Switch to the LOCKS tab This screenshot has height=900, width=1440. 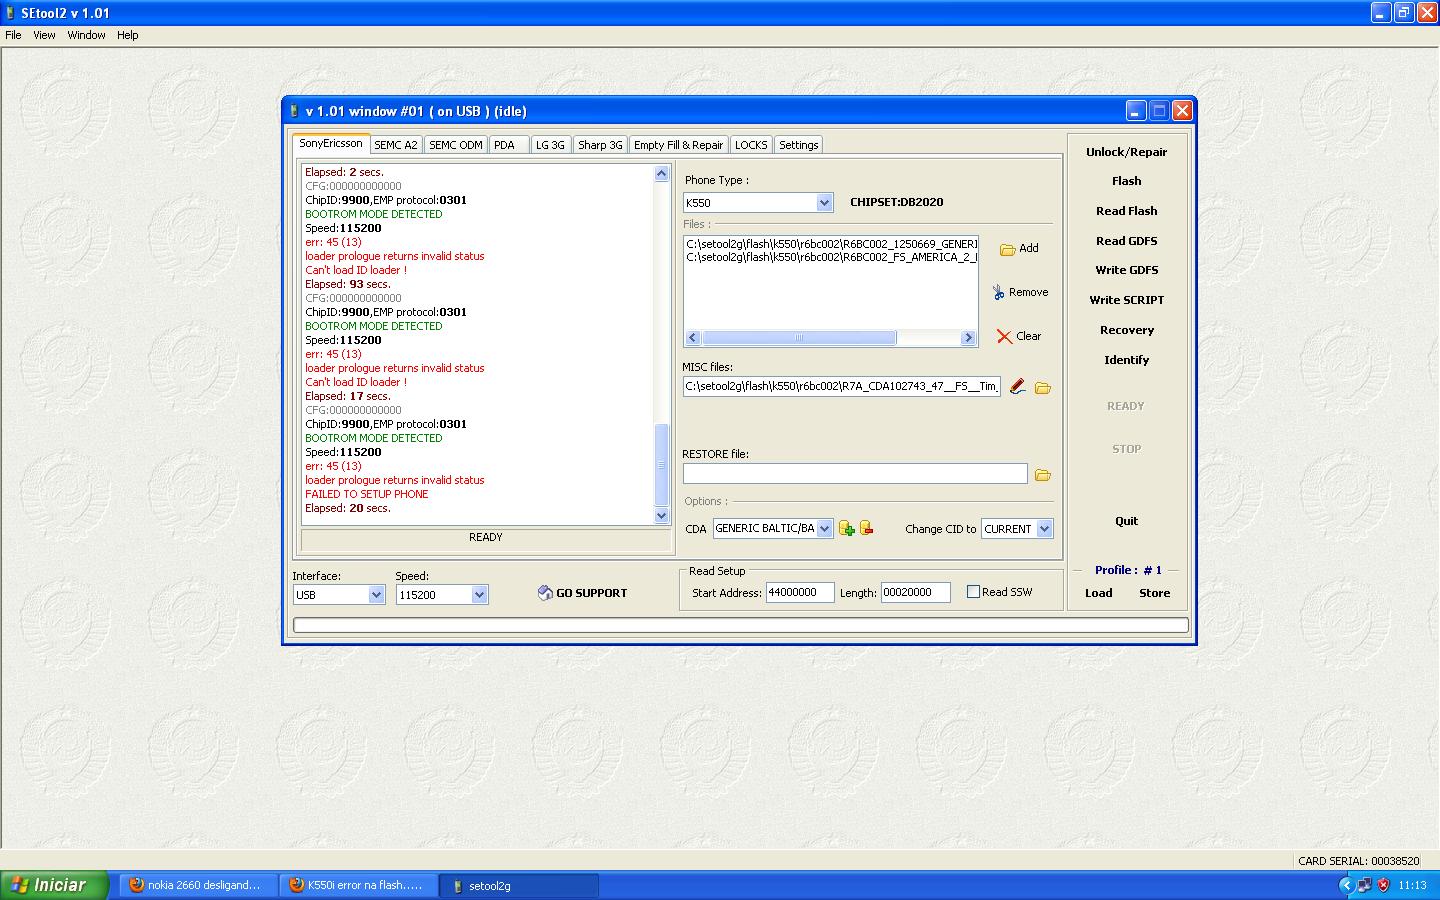tap(751, 145)
